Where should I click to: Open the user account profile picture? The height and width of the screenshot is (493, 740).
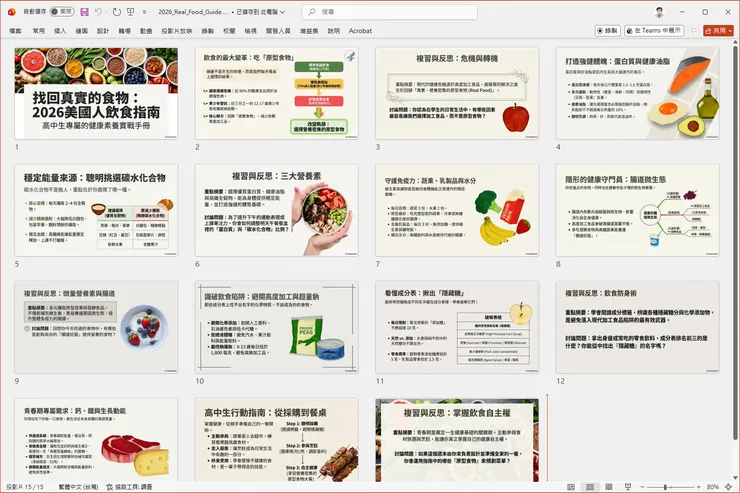tap(659, 12)
